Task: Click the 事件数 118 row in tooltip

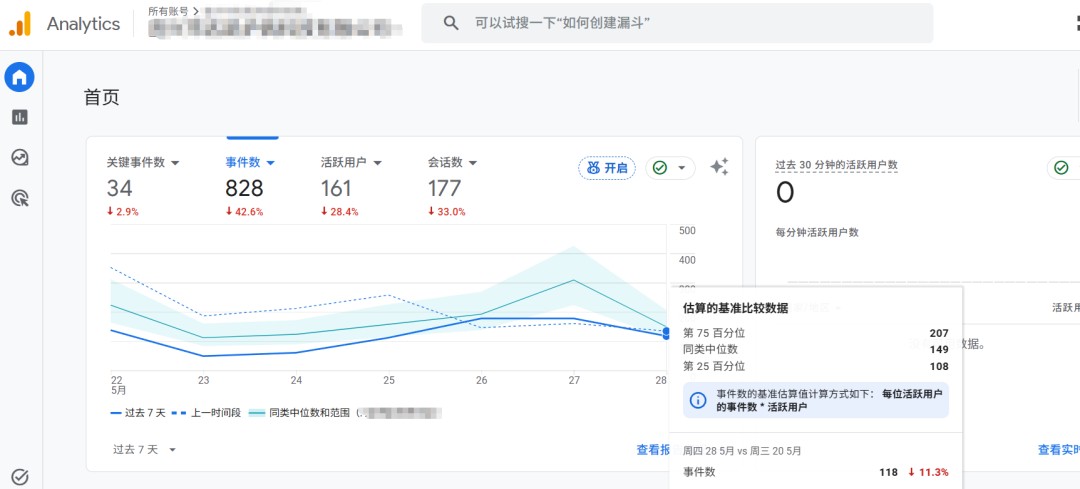Action: tap(816, 472)
